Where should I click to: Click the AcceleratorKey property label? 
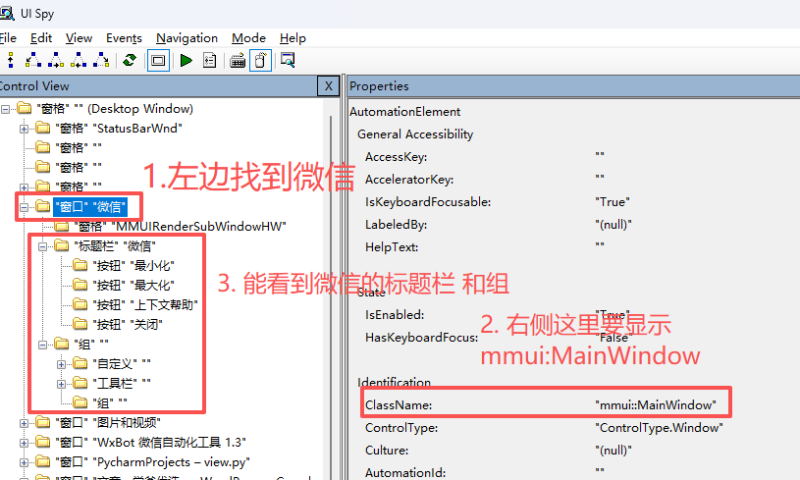pos(409,180)
